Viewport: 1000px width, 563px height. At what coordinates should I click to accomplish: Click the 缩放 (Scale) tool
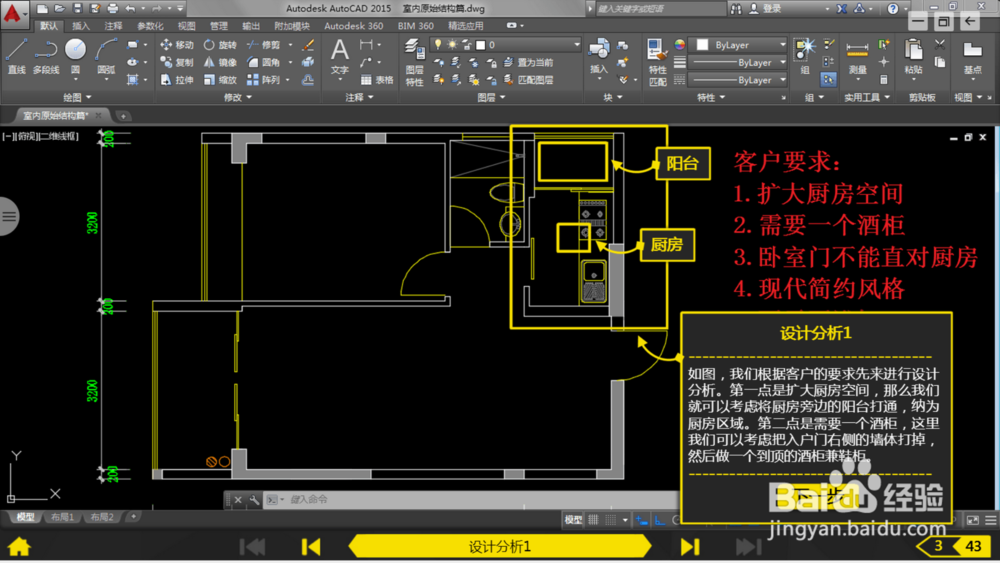point(220,80)
